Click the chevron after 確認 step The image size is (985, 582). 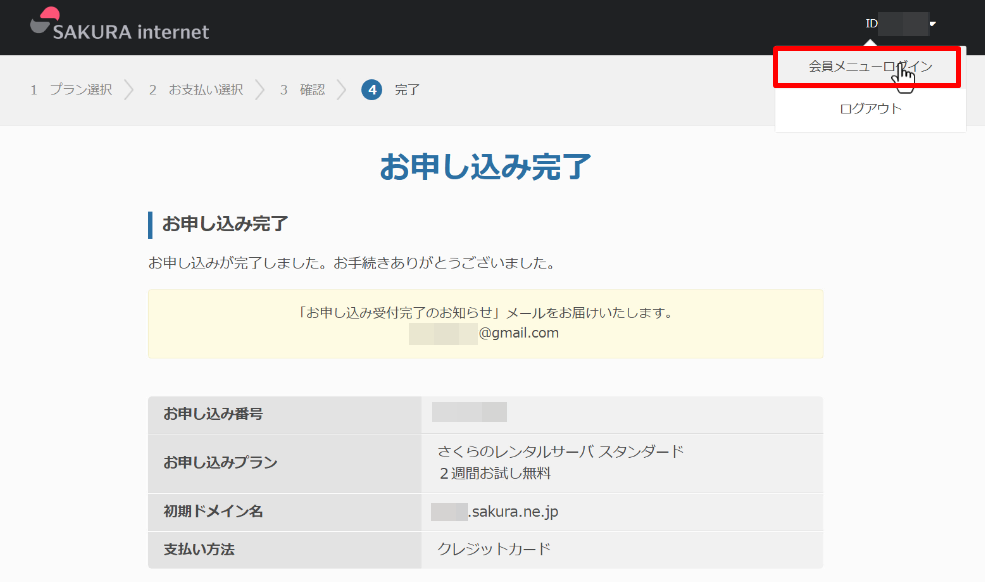pyautogui.click(x=341, y=90)
